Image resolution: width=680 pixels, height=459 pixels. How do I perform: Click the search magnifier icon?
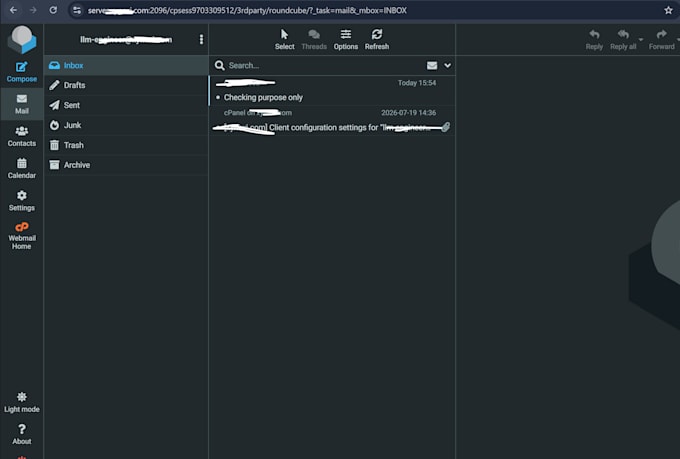click(220, 66)
